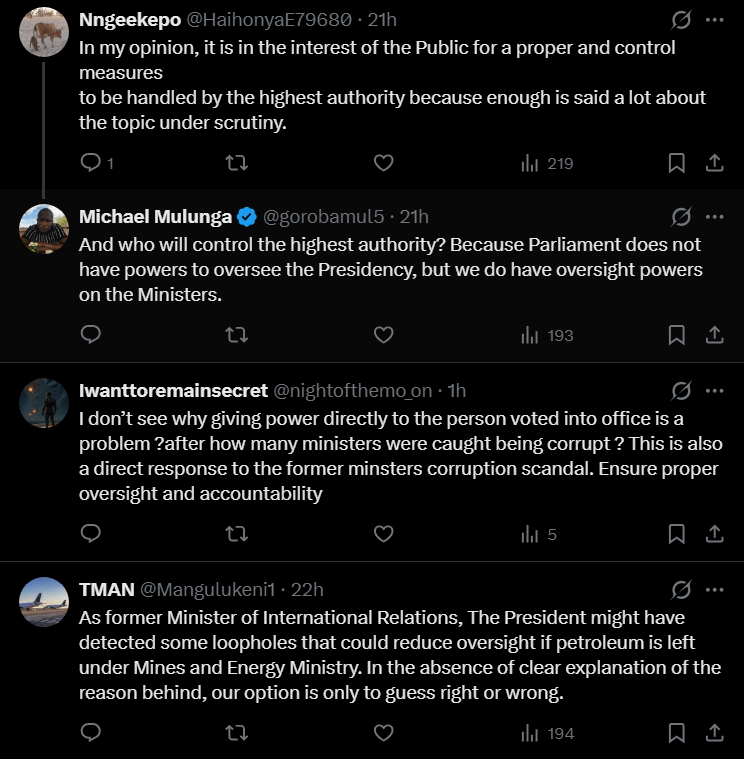Share the Iwanttoremainsecret tweet
744x759 pixels.
(714, 534)
